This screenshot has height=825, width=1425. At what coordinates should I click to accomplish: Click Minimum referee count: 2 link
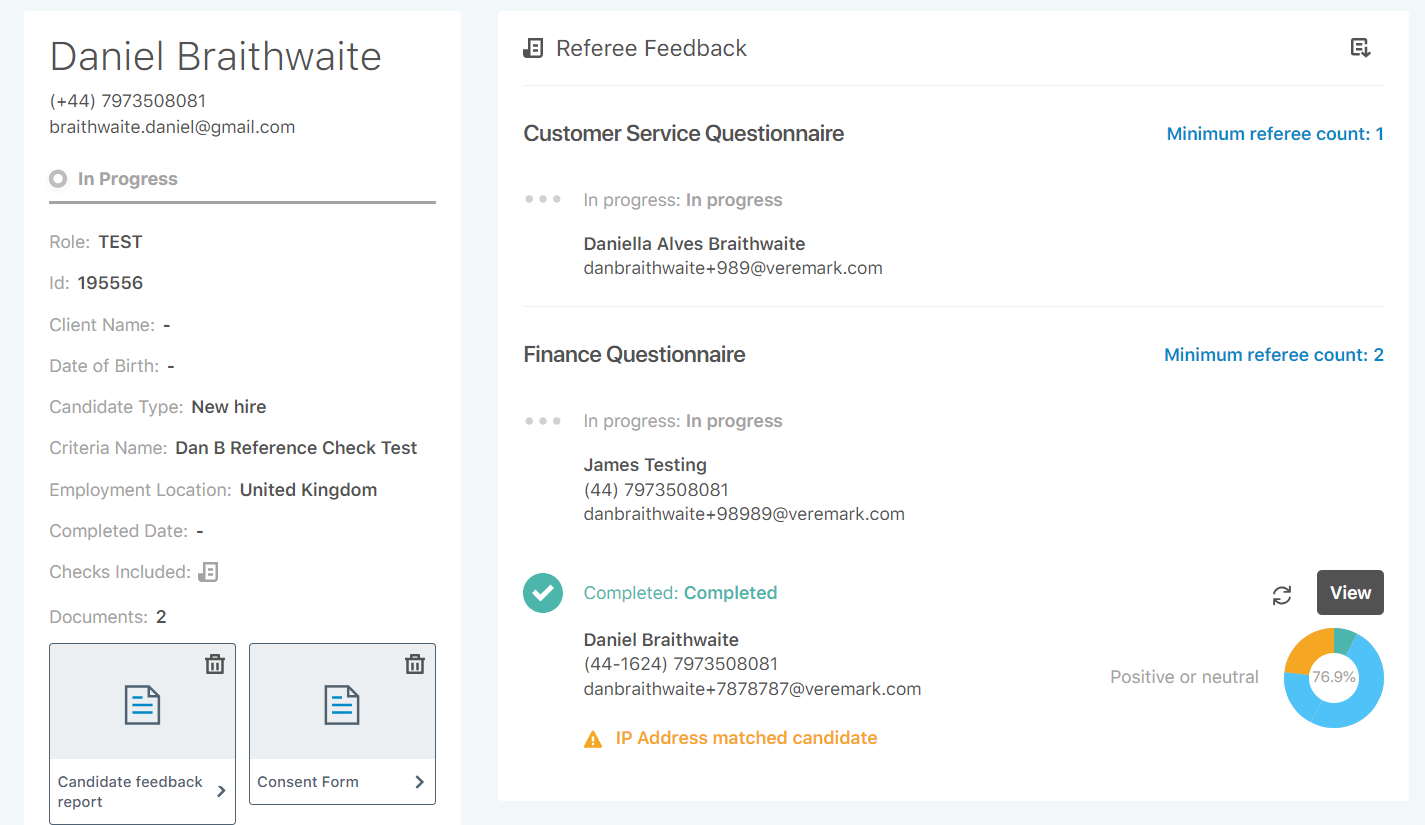[1274, 355]
